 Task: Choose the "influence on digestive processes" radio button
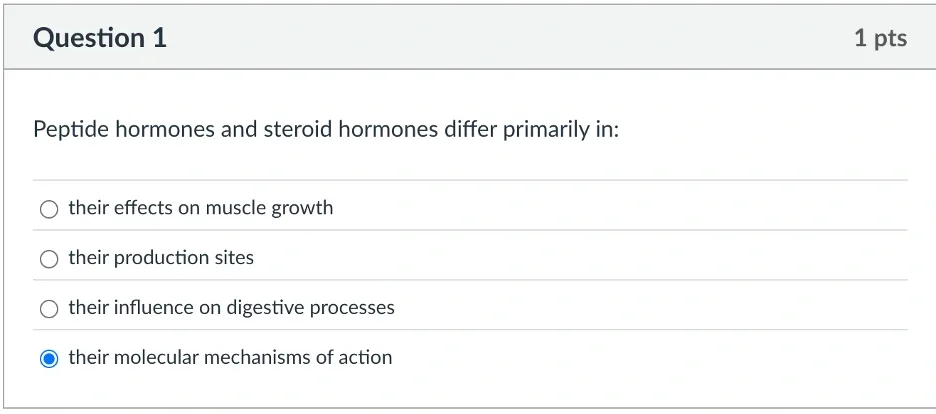point(49,309)
